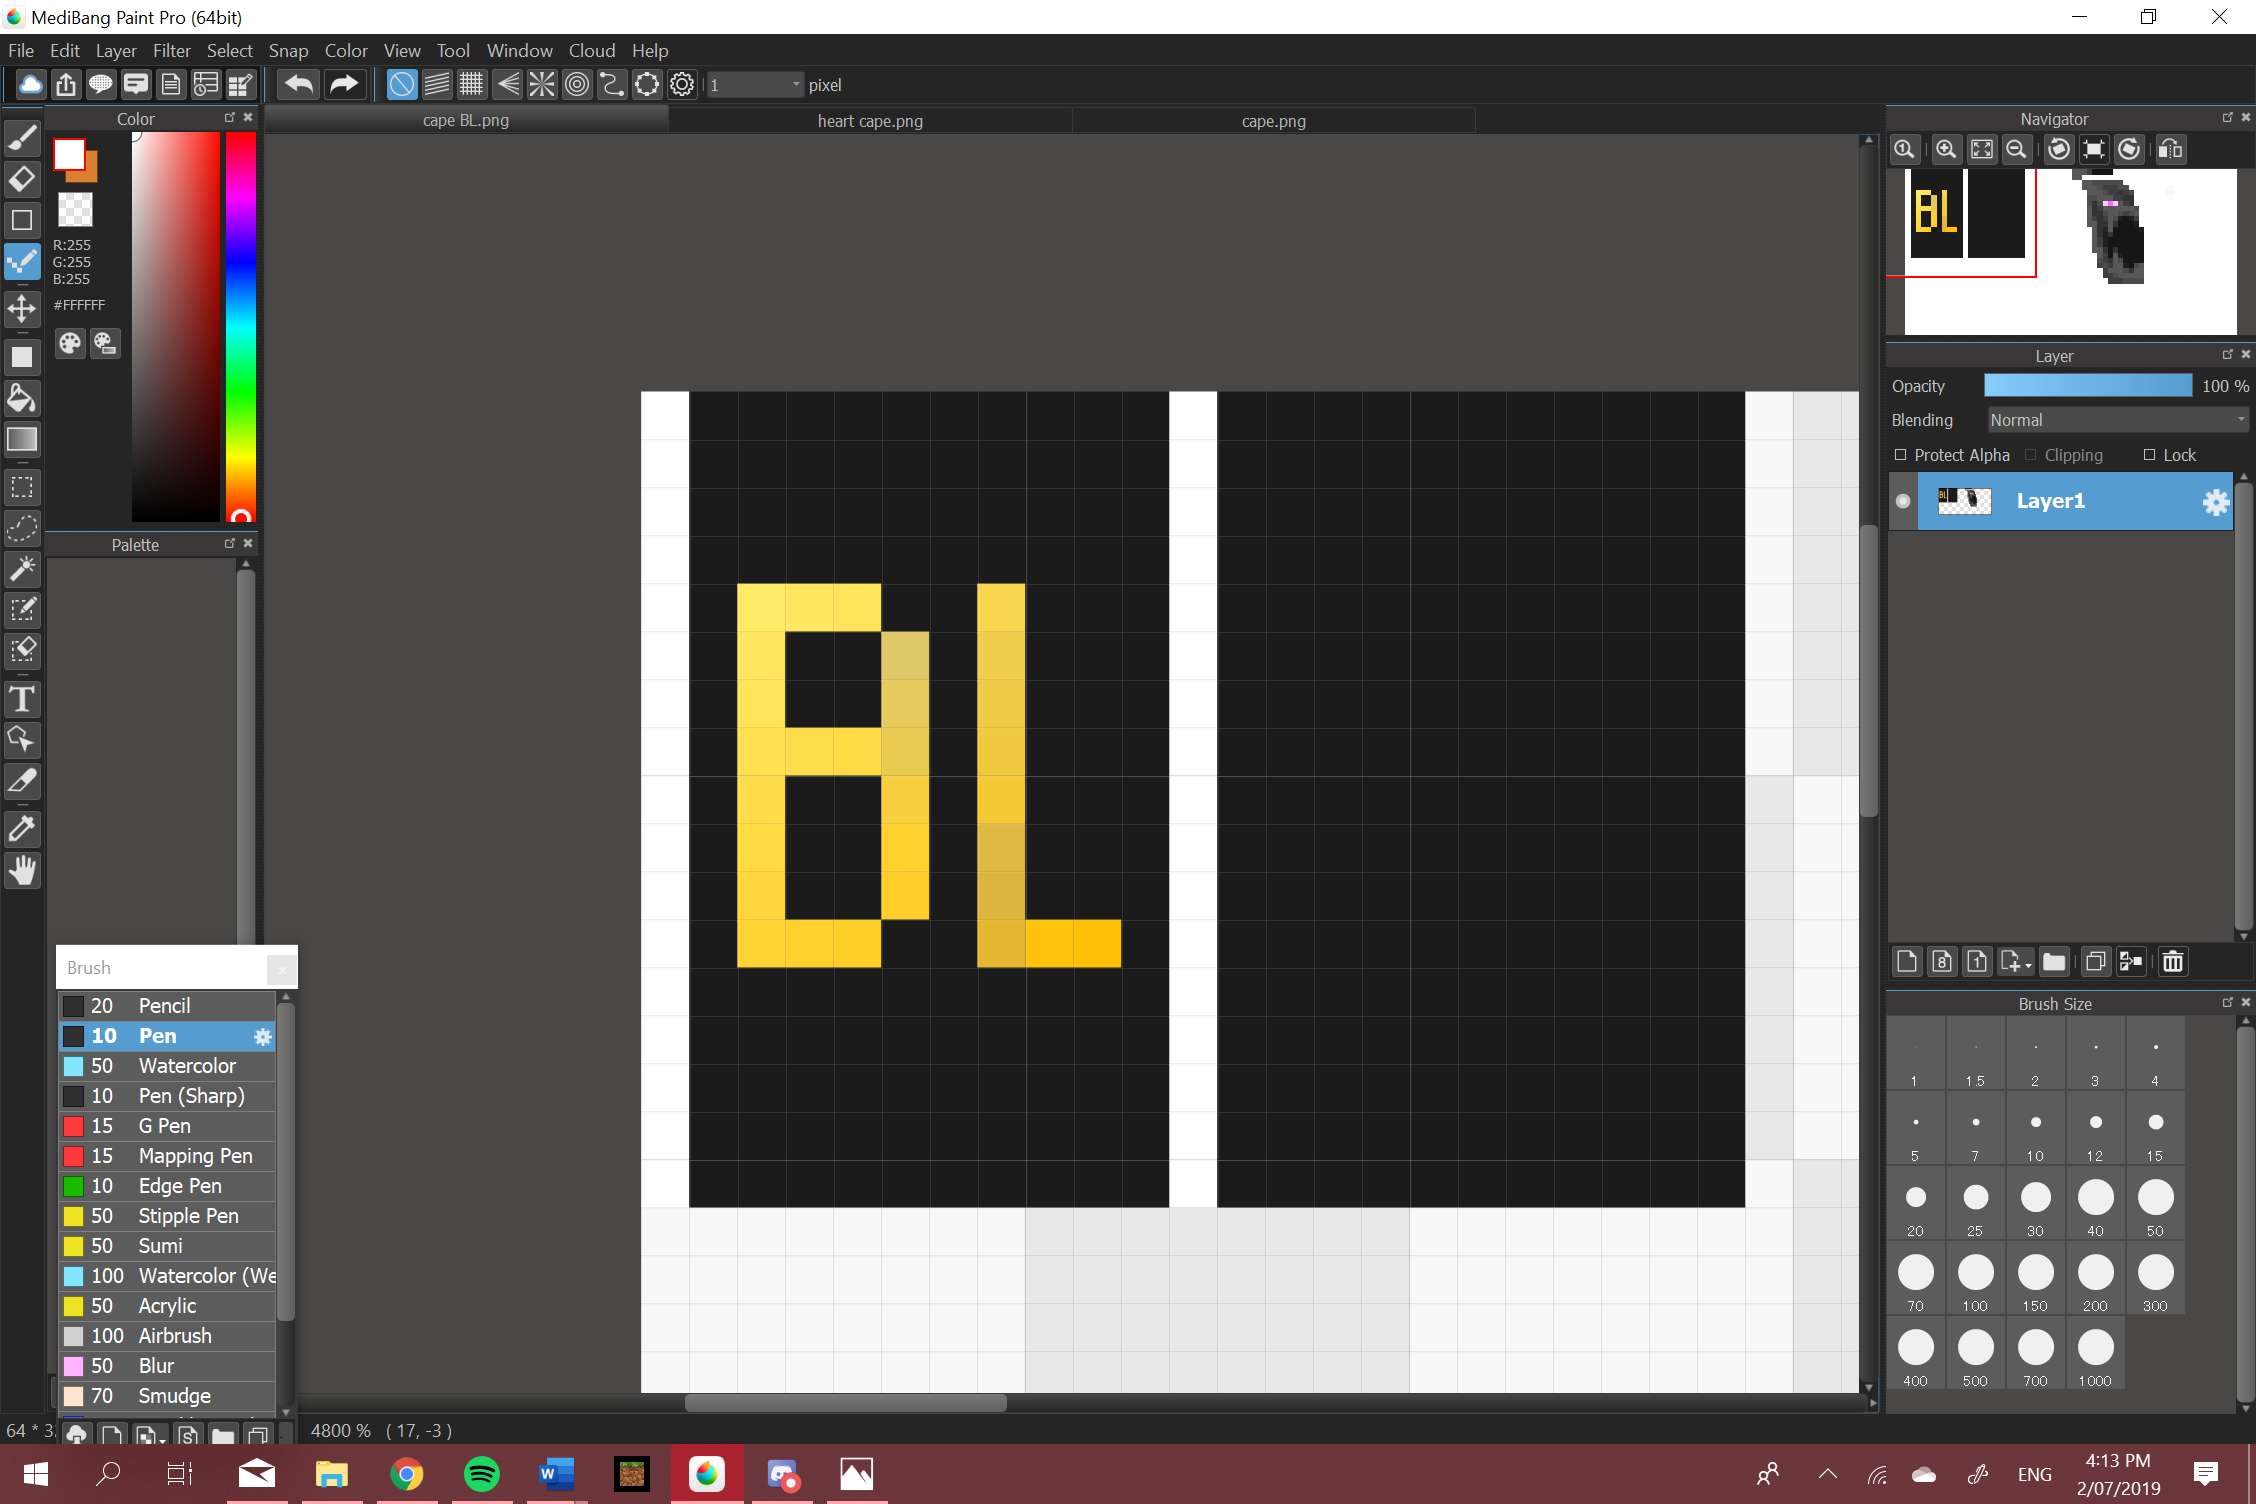Undock the Palette panel
This screenshot has width=2256, height=1504.
[229, 543]
